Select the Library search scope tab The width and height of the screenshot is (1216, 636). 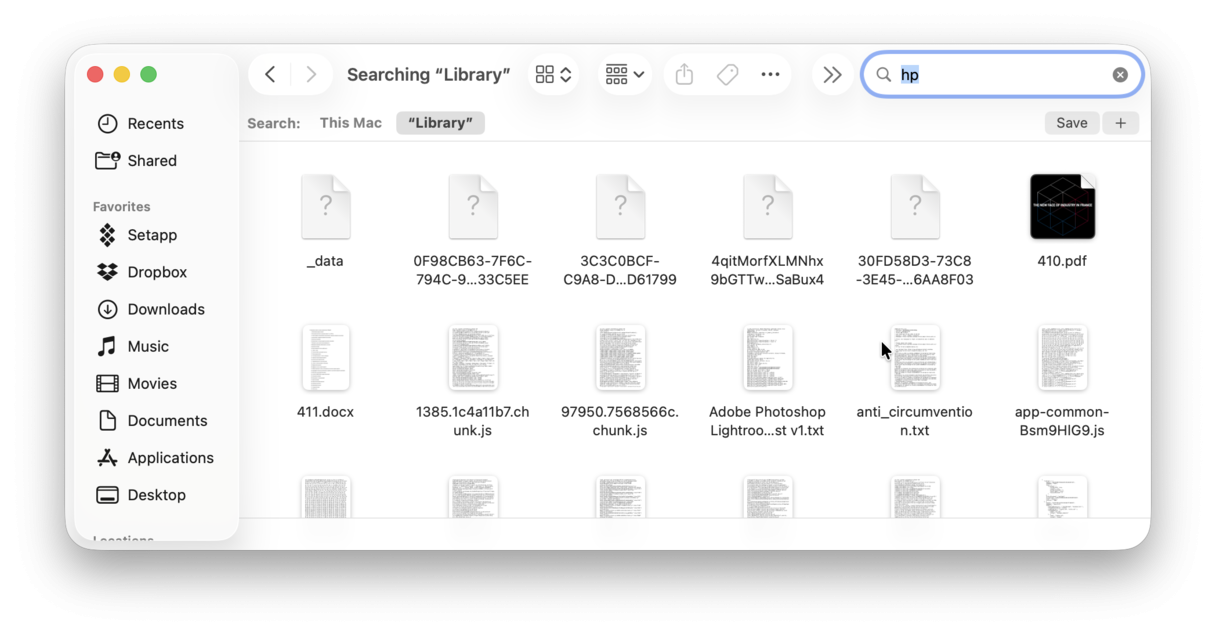click(440, 122)
